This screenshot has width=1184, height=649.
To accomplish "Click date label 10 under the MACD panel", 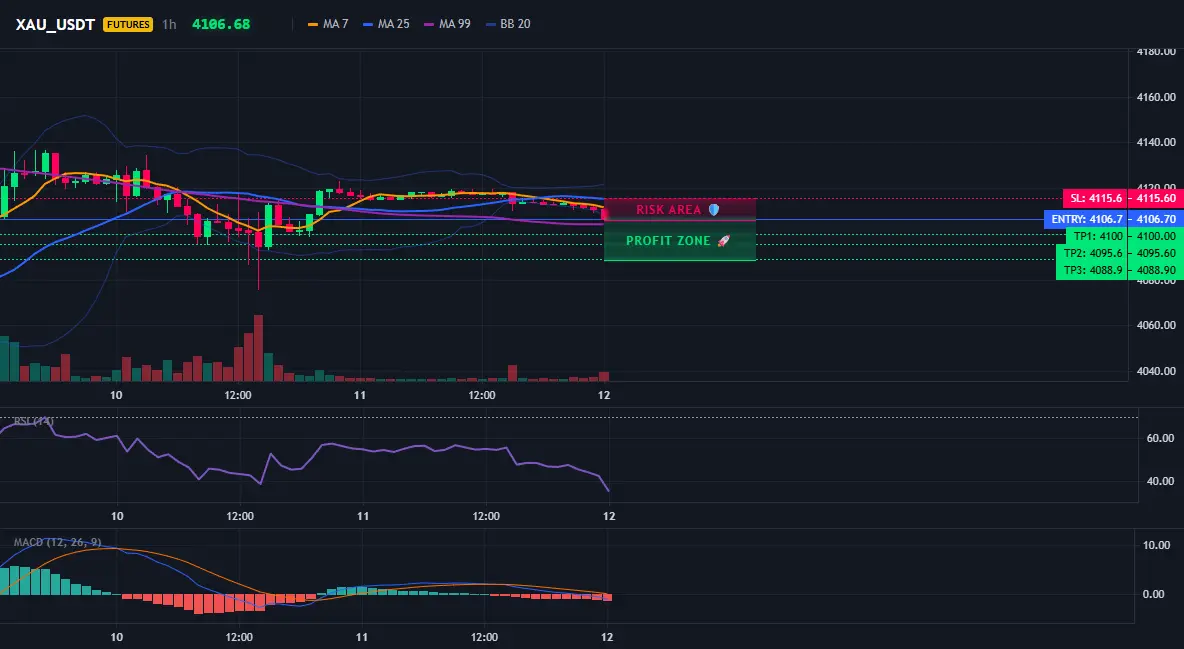I will click(116, 637).
